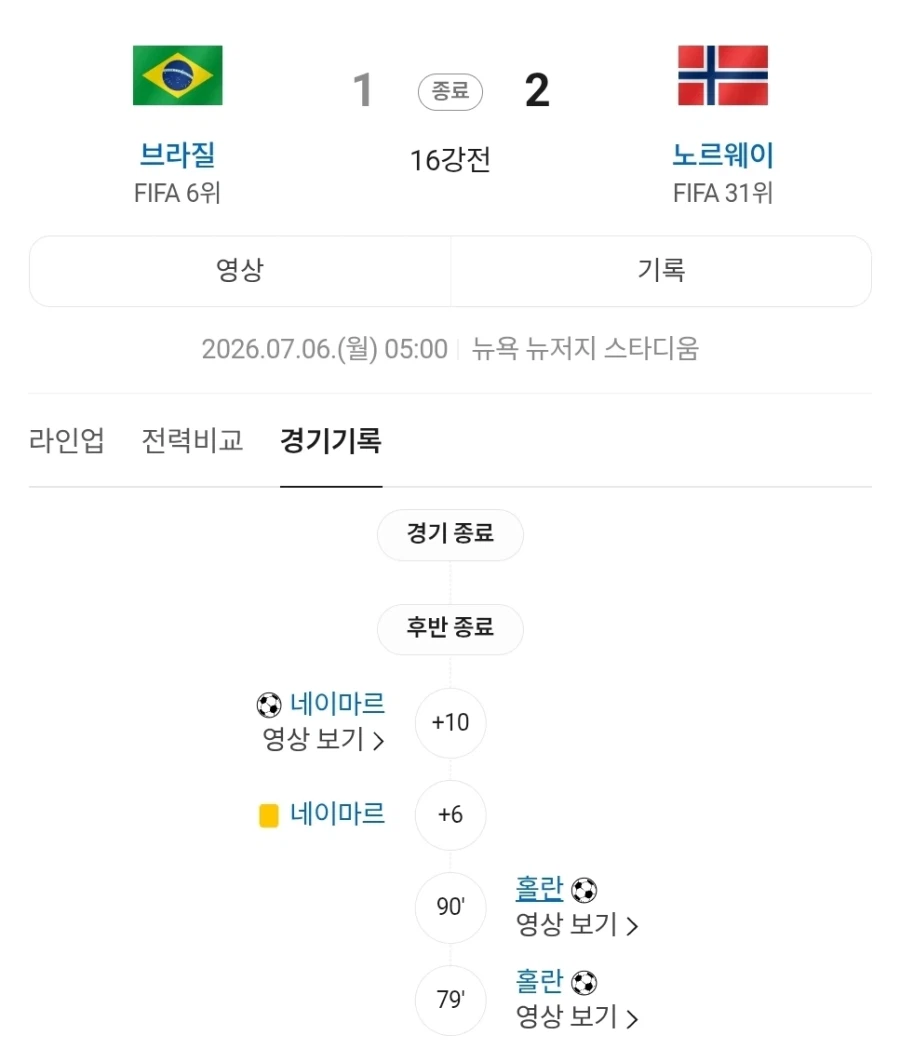Click the 영상 button
This screenshot has height=1062, width=900.
point(240,271)
